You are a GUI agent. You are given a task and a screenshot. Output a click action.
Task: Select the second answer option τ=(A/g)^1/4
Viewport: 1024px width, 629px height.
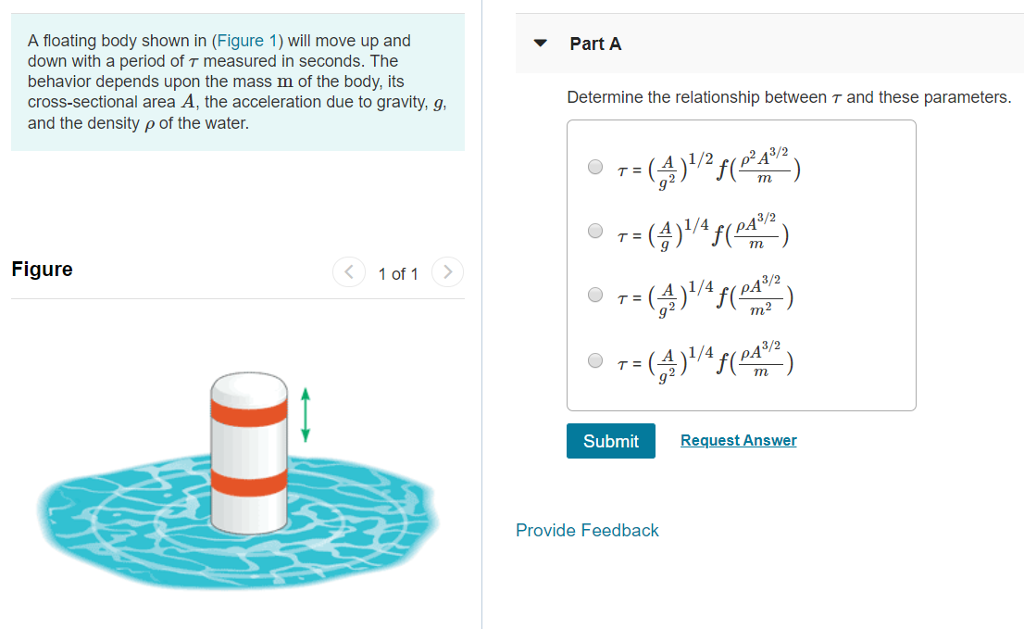[594, 230]
